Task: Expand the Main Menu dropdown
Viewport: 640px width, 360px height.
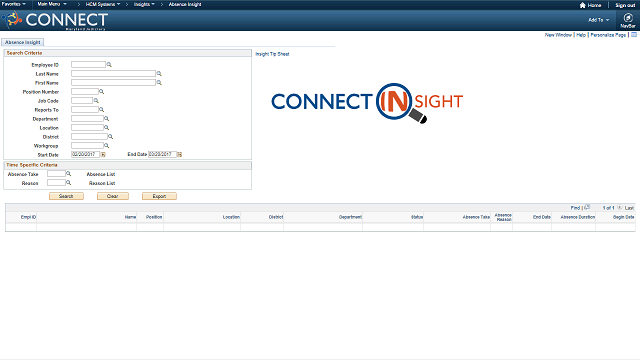Action: click(52, 4)
